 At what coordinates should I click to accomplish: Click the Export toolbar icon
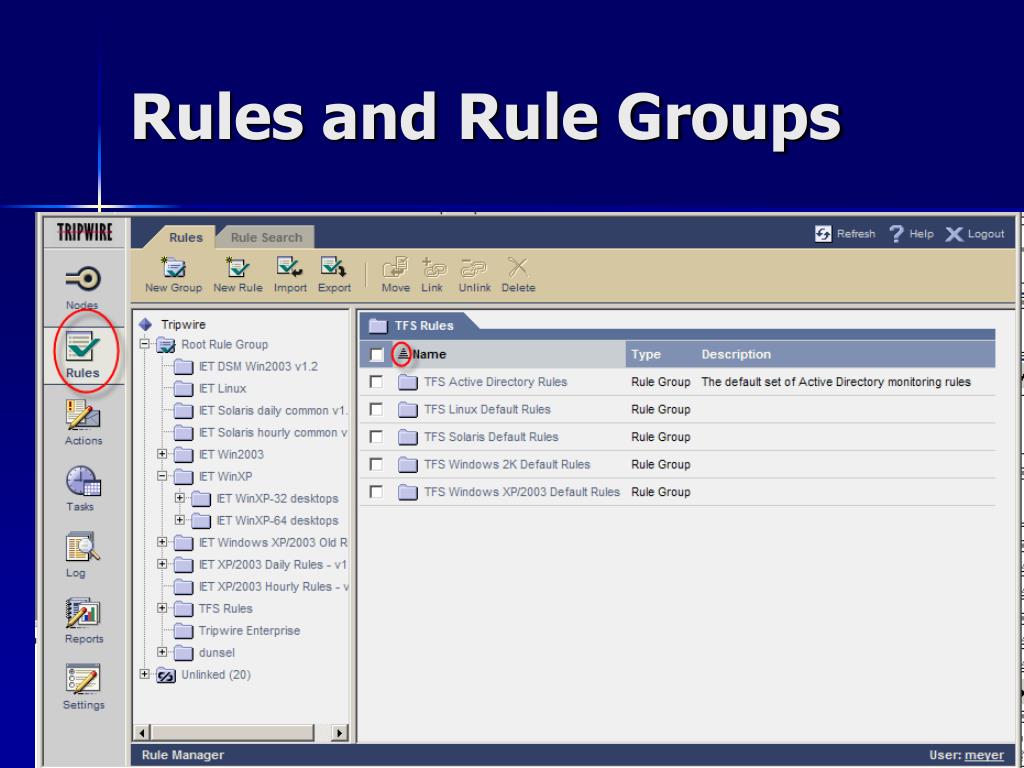334,267
